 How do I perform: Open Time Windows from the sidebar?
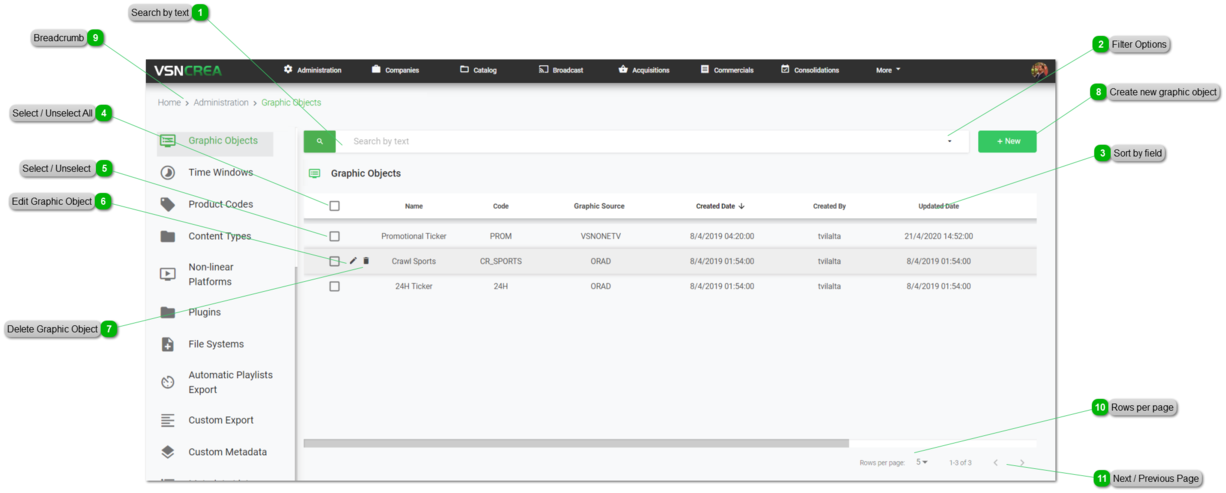pyautogui.click(x=220, y=173)
